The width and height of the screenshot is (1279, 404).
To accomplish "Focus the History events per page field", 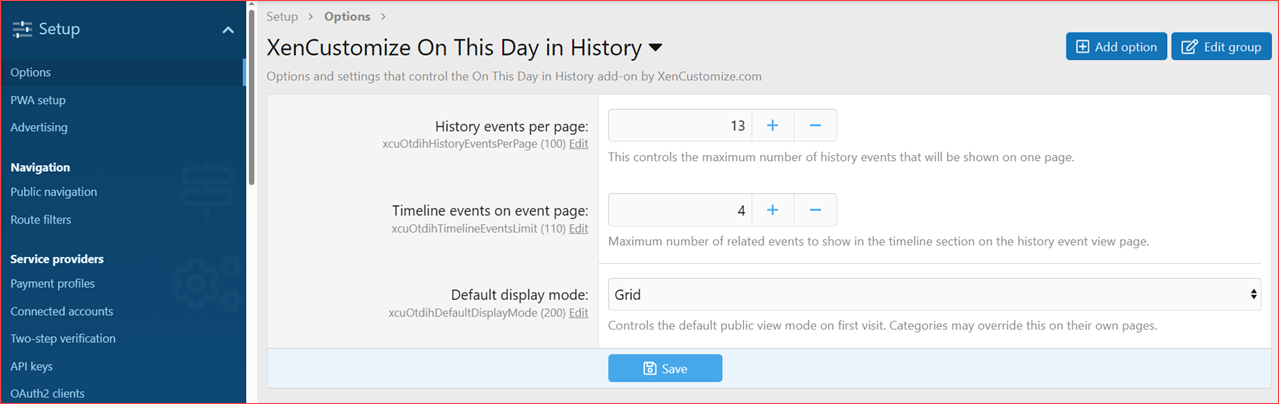I will click(x=679, y=125).
